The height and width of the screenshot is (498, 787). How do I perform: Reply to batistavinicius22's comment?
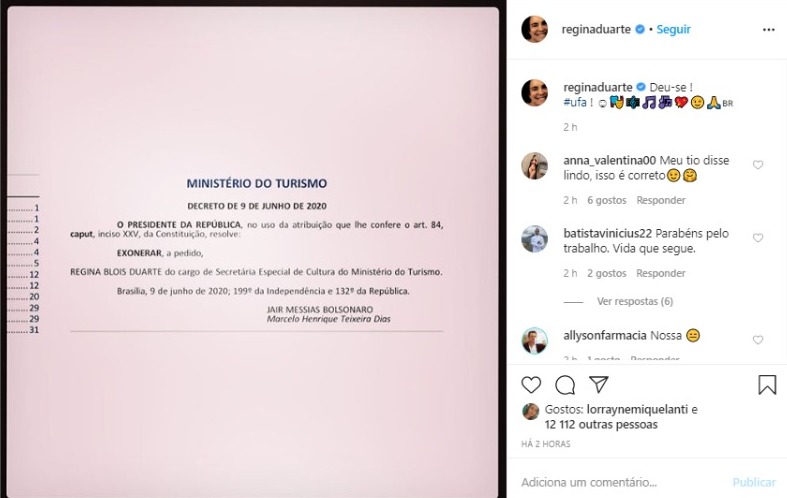(661, 273)
